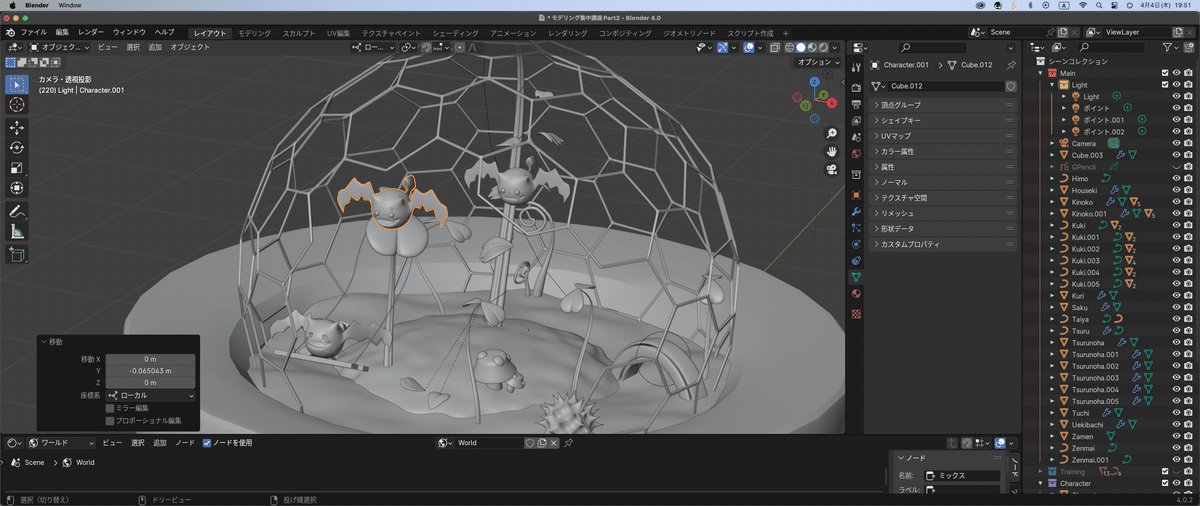Open the 座標系 ローカル dropdown
This screenshot has width=1200, height=506.
pos(150,395)
